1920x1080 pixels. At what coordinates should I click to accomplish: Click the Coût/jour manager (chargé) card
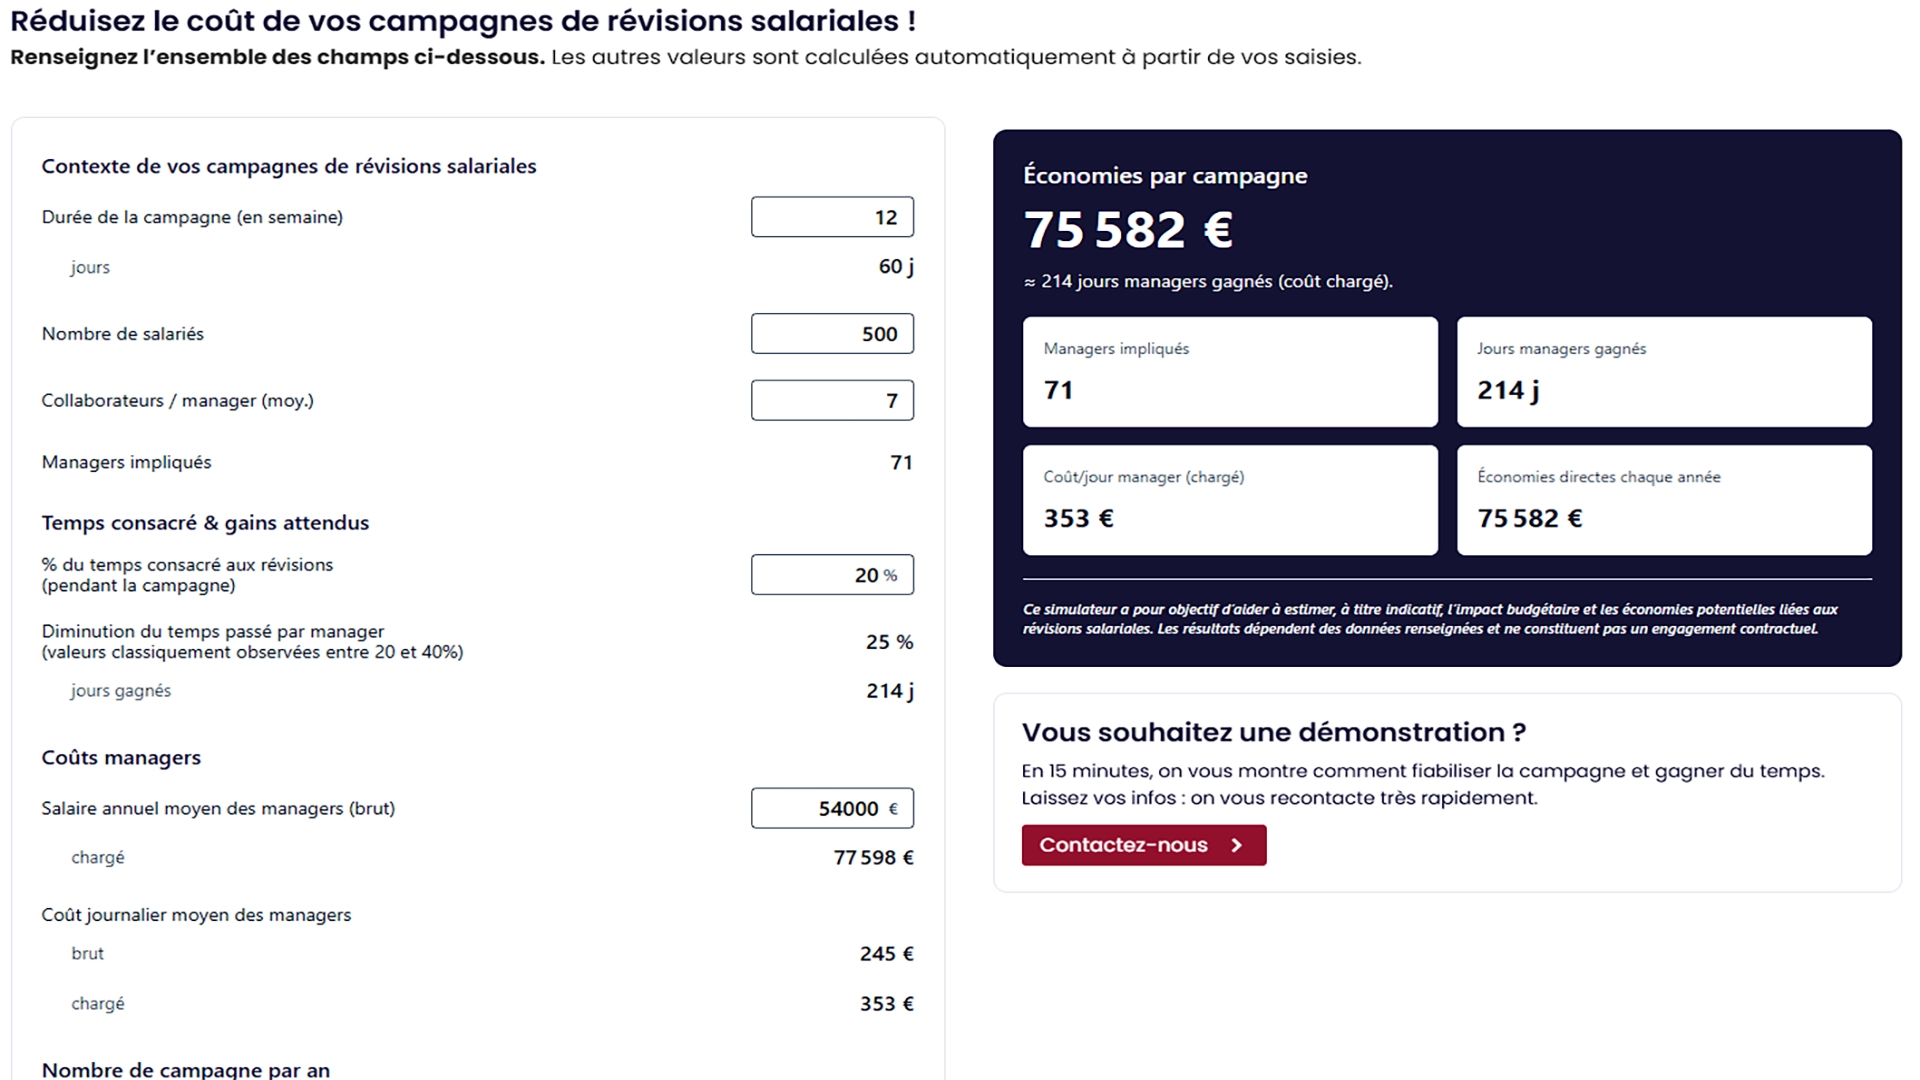tap(1229, 500)
